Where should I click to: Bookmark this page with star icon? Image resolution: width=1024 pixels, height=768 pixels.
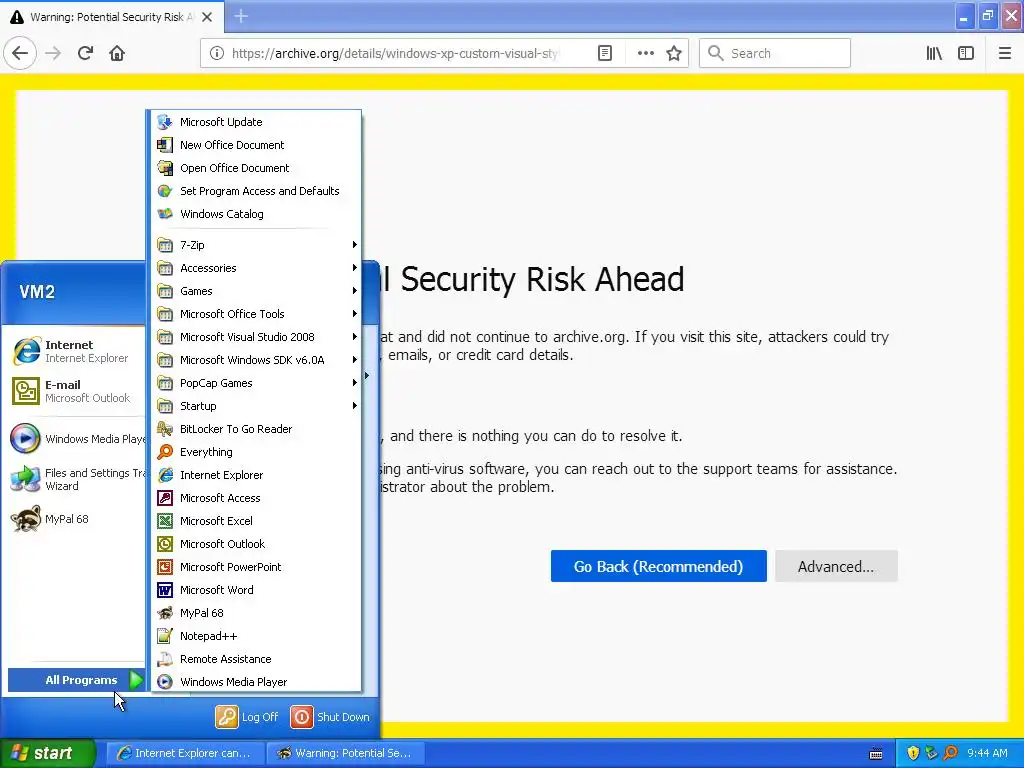click(x=674, y=53)
